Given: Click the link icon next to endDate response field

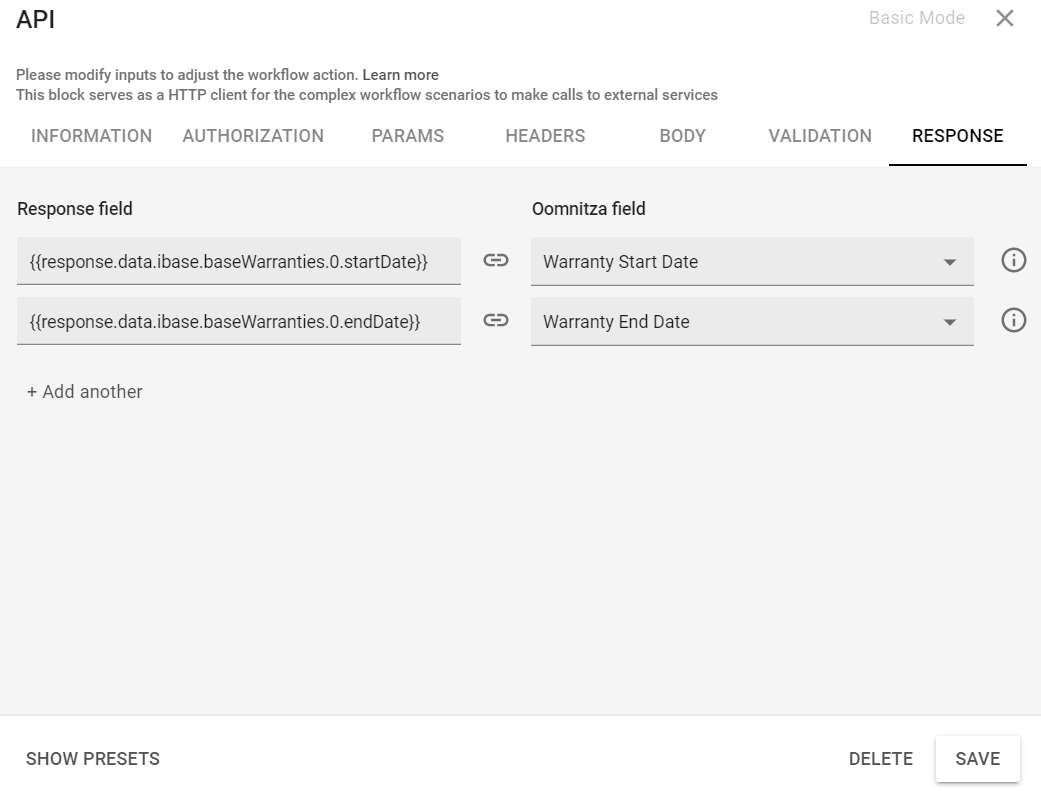Looking at the screenshot, I should tap(495, 321).
